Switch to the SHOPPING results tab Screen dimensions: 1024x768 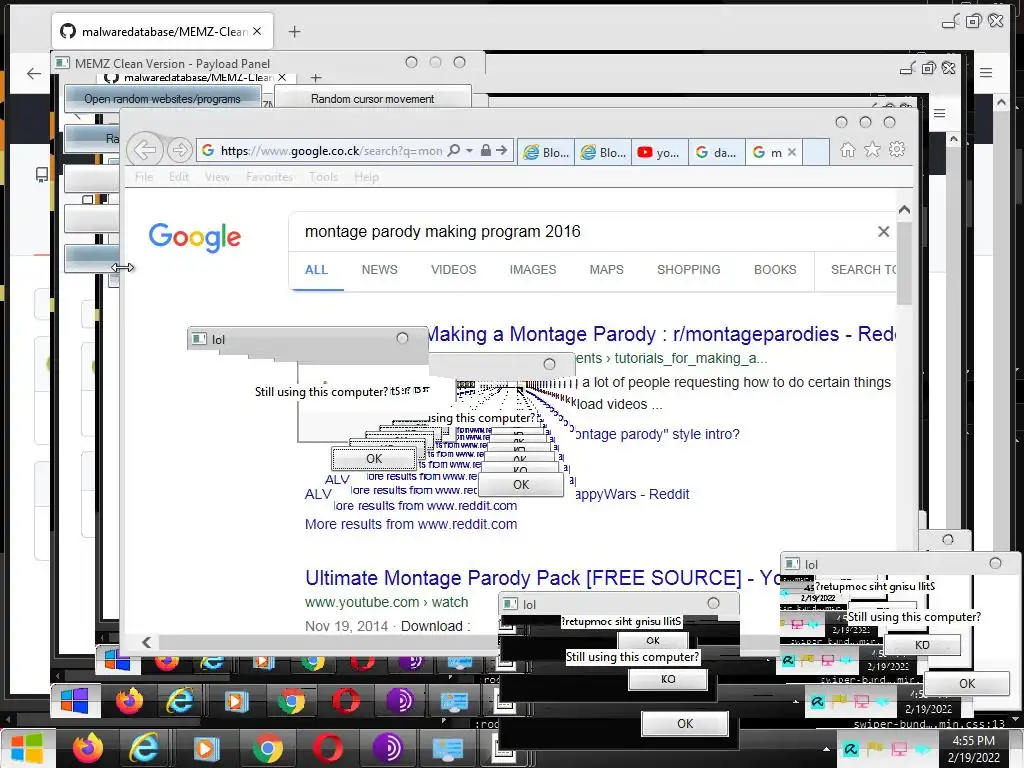click(x=688, y=270)
